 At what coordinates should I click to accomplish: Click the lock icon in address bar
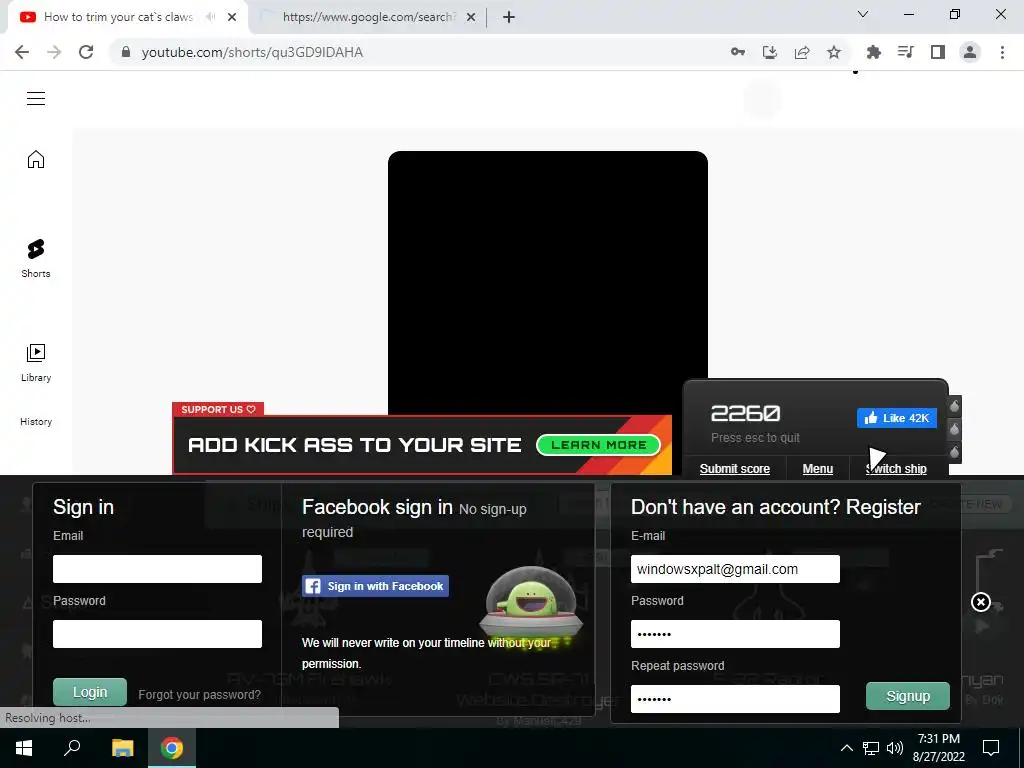126,52
